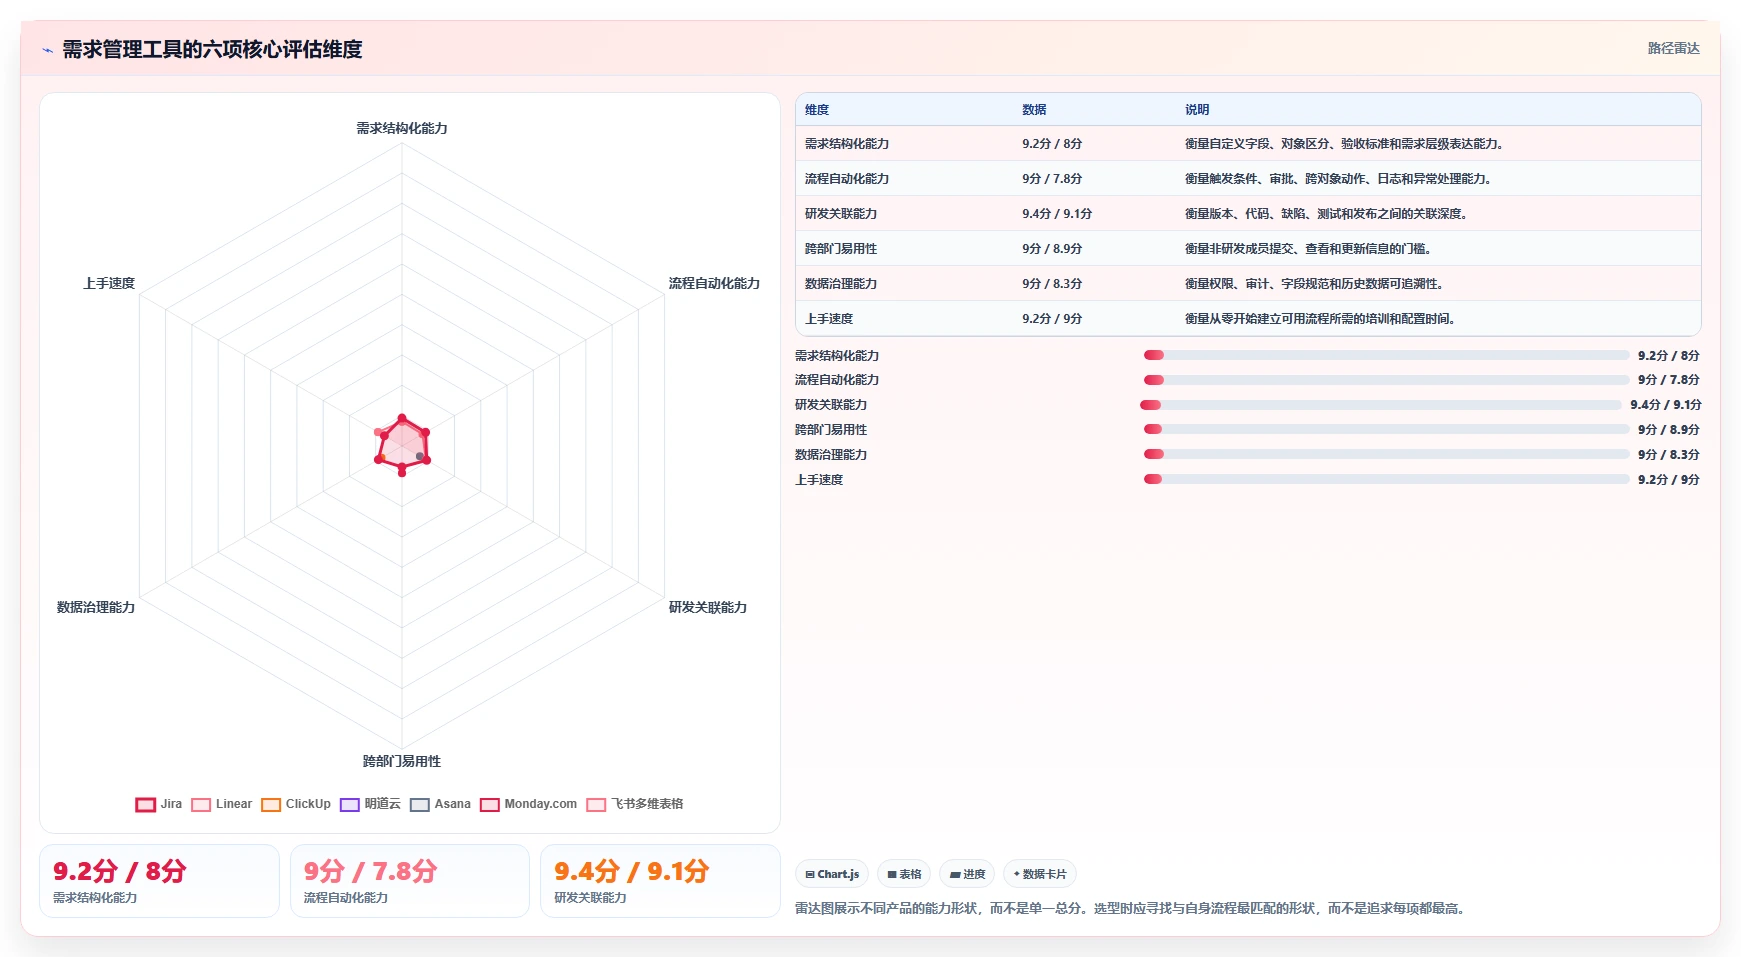Click the 研发关联能力 progress bar
Screen dimensions: 1741x957
tap(1380, 405)
